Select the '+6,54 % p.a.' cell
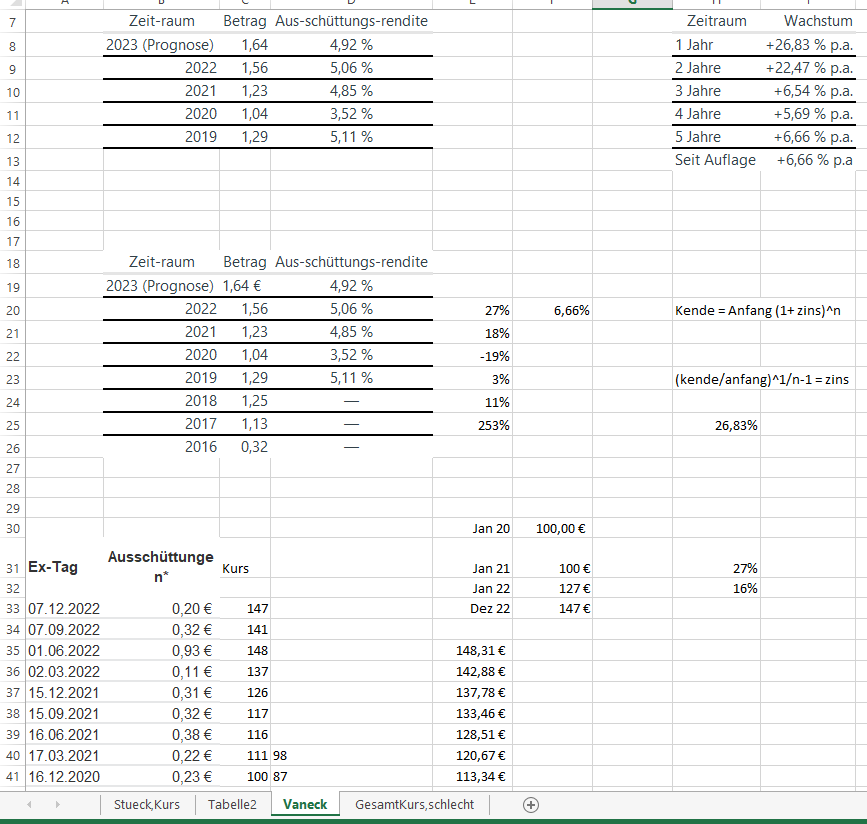Screen dimensions: 867x824 pyautogui.click(x=808, y=91)
